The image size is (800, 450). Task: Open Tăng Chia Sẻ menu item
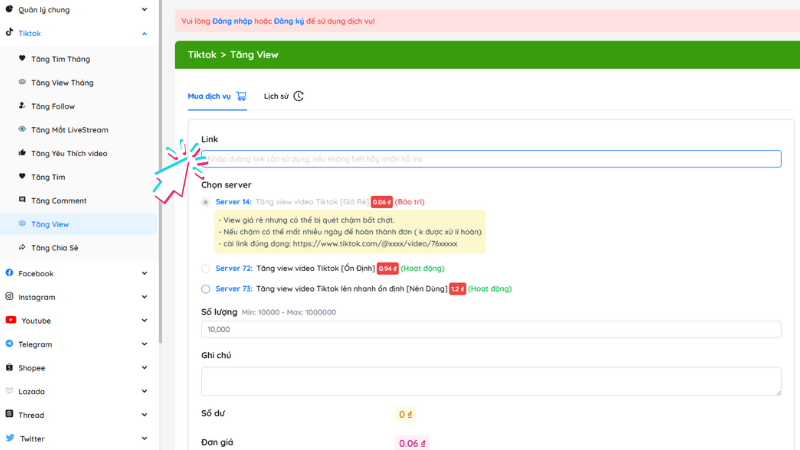pos(79,247)
